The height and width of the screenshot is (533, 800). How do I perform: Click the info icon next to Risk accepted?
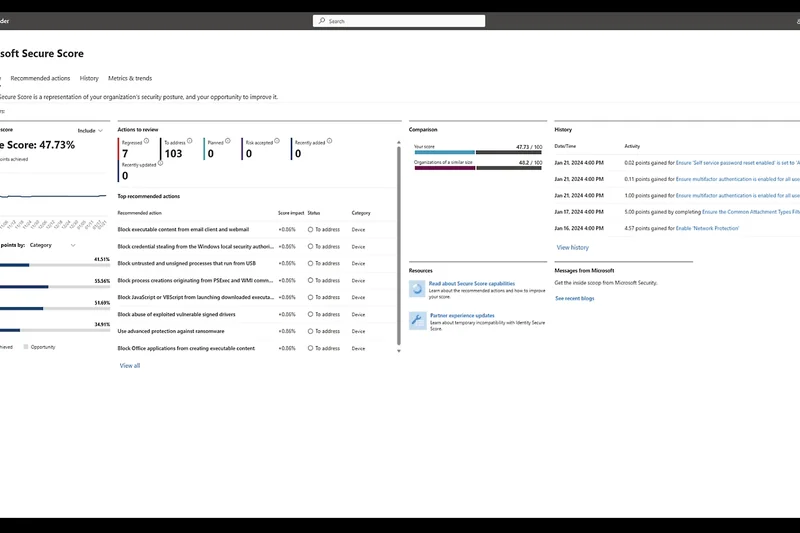(x=277, y=141)
